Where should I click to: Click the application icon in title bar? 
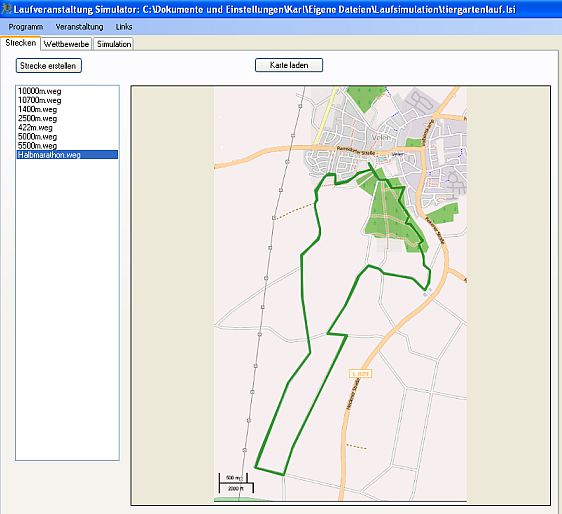[x=6, y=9]
